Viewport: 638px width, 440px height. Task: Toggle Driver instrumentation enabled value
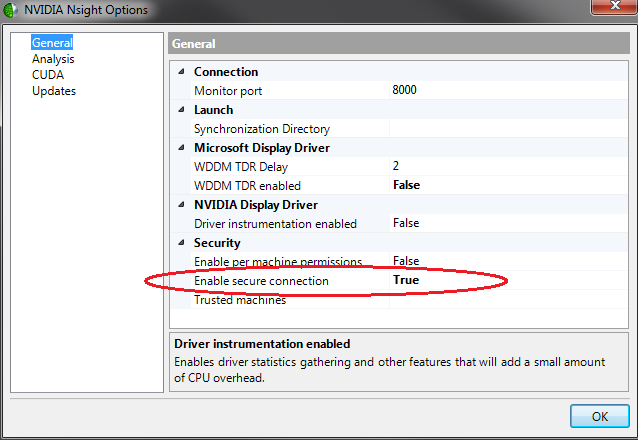[x=509, y=223]
